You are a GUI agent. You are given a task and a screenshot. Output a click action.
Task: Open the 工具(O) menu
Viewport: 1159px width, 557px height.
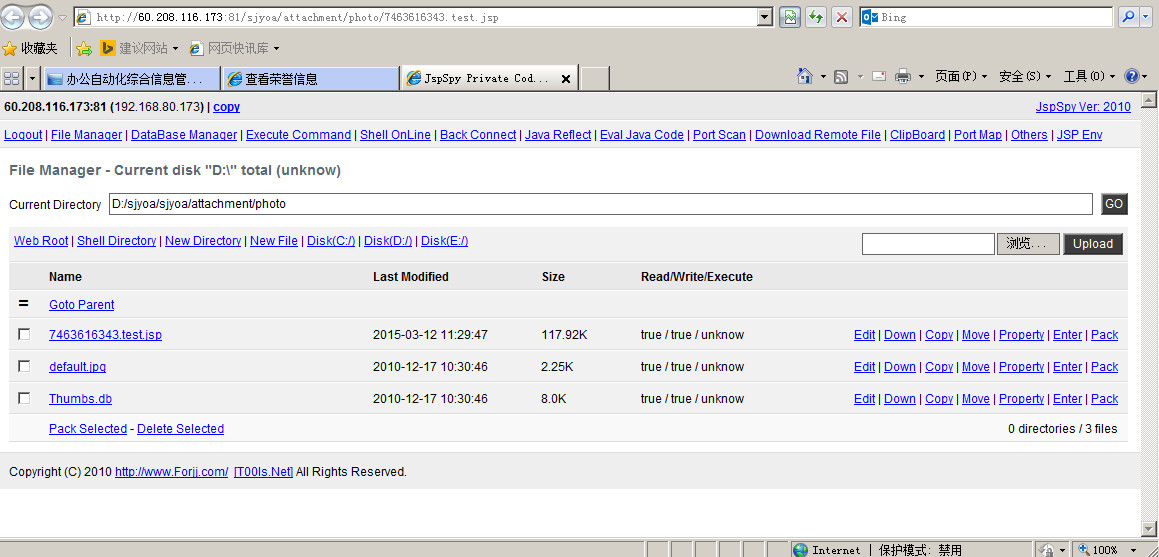click(1089, 76)
